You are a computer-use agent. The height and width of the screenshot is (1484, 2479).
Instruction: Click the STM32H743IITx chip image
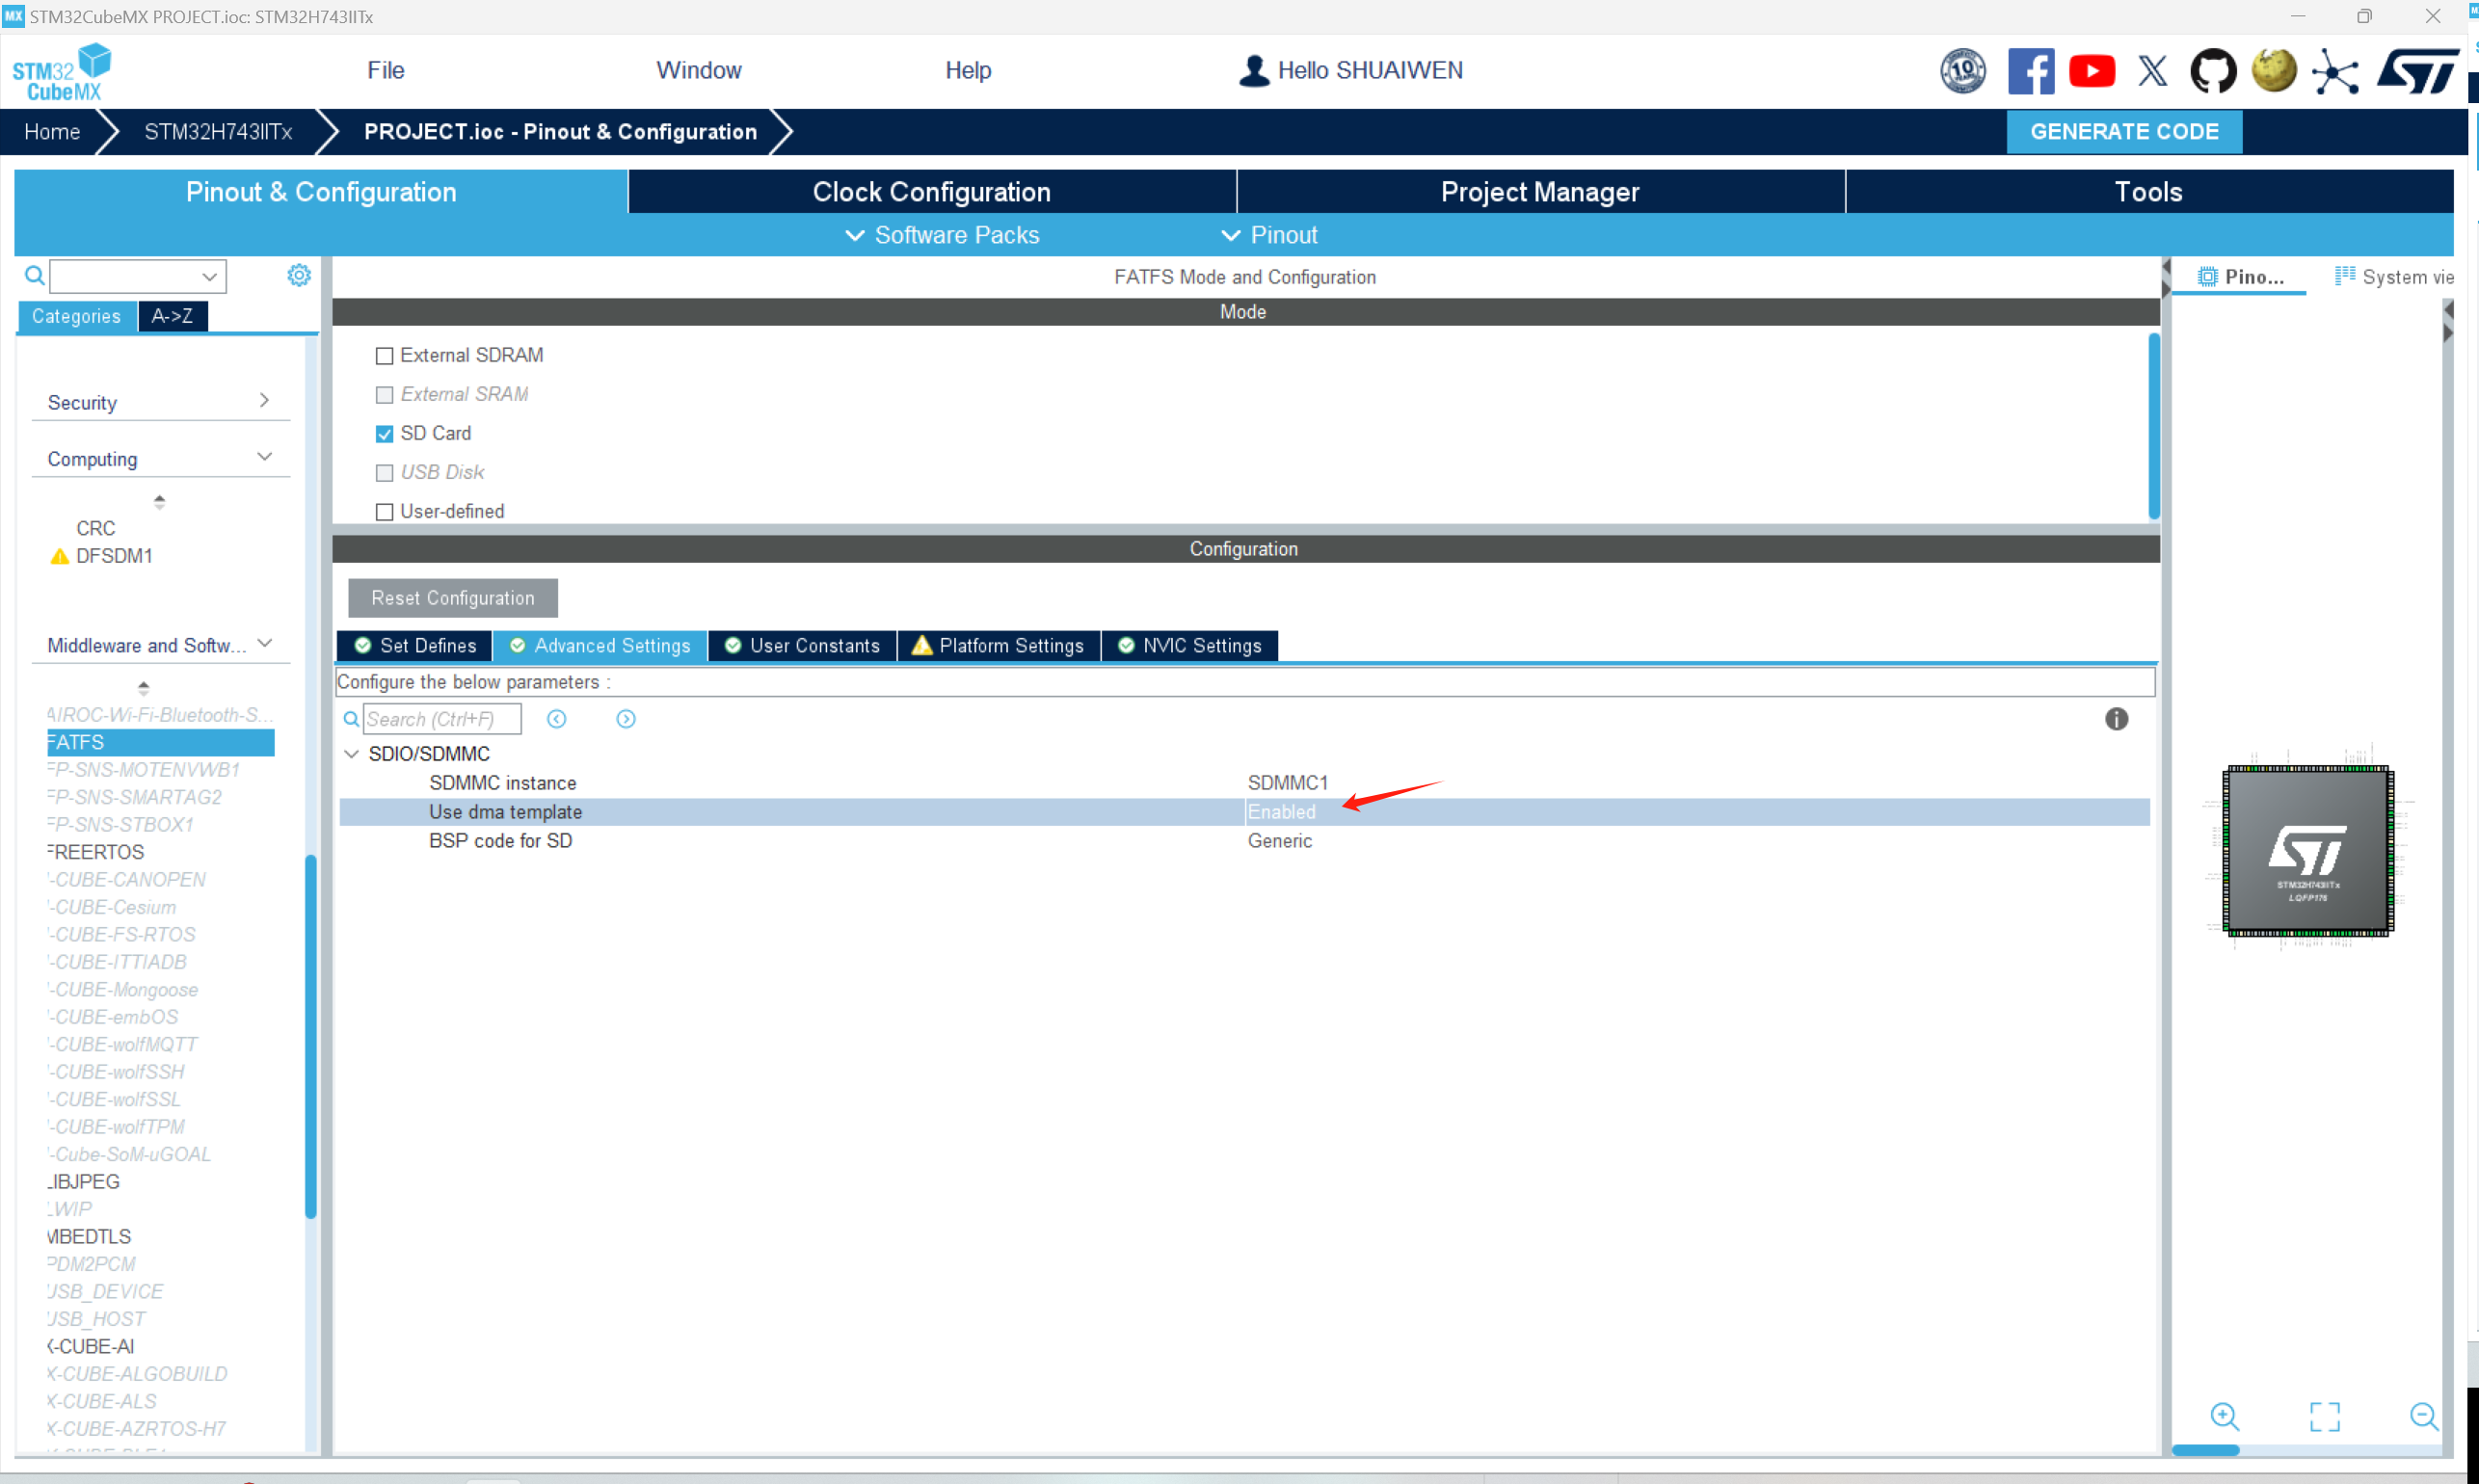point(2307,851)
